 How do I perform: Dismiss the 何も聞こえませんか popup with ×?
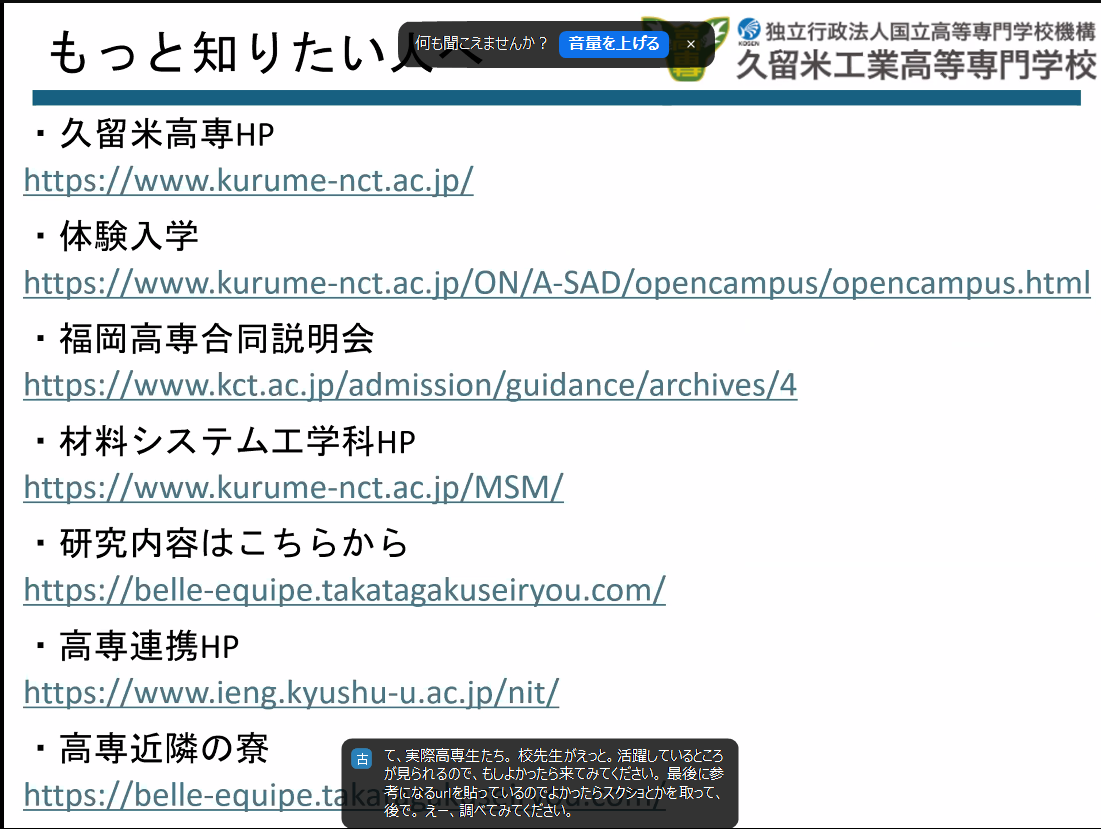click(690, 44)
